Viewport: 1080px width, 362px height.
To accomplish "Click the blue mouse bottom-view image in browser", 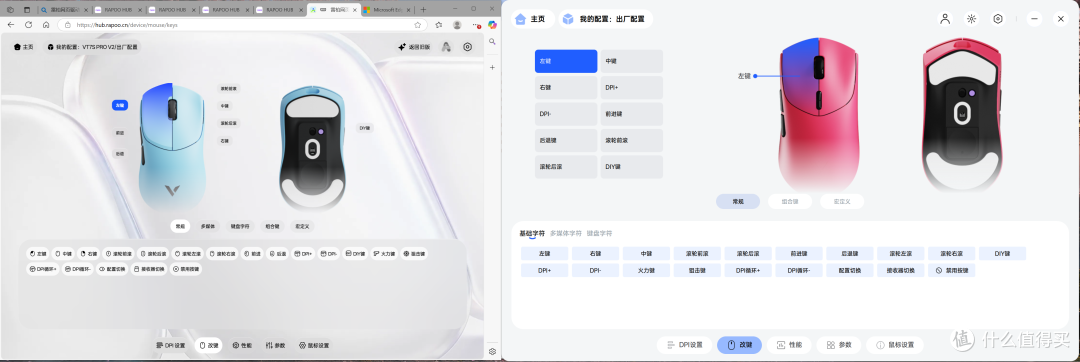I will pos(312,148).
